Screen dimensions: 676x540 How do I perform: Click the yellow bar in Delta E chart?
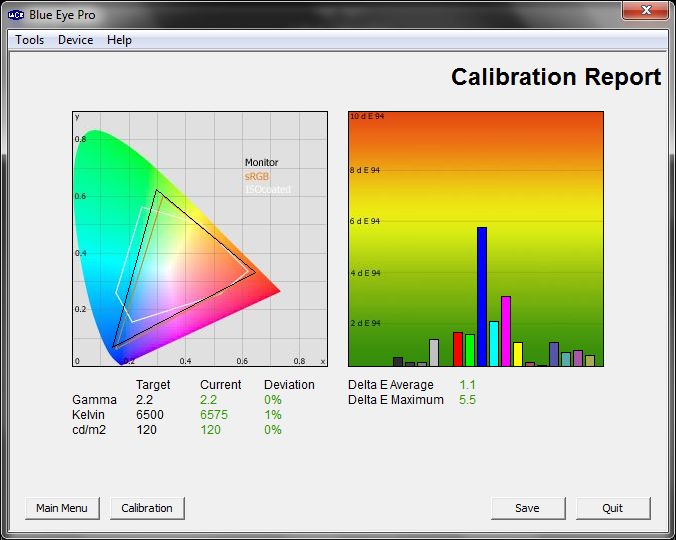518,354
